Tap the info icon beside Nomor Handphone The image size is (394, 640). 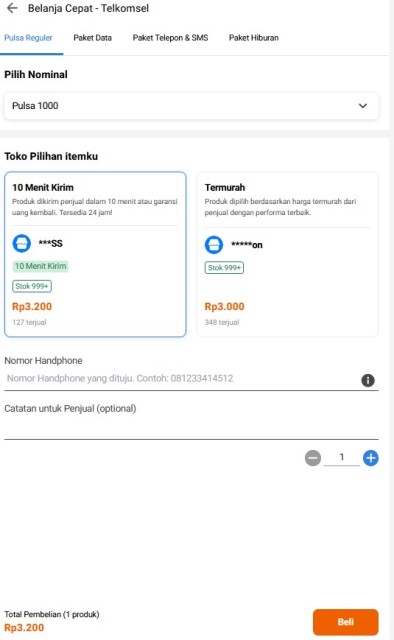(x=368, y=380)
